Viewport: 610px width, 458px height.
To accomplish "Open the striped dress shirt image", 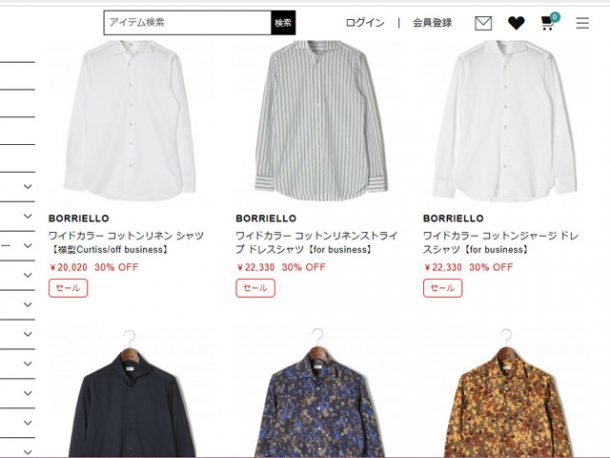I will (x=318, y=121).
